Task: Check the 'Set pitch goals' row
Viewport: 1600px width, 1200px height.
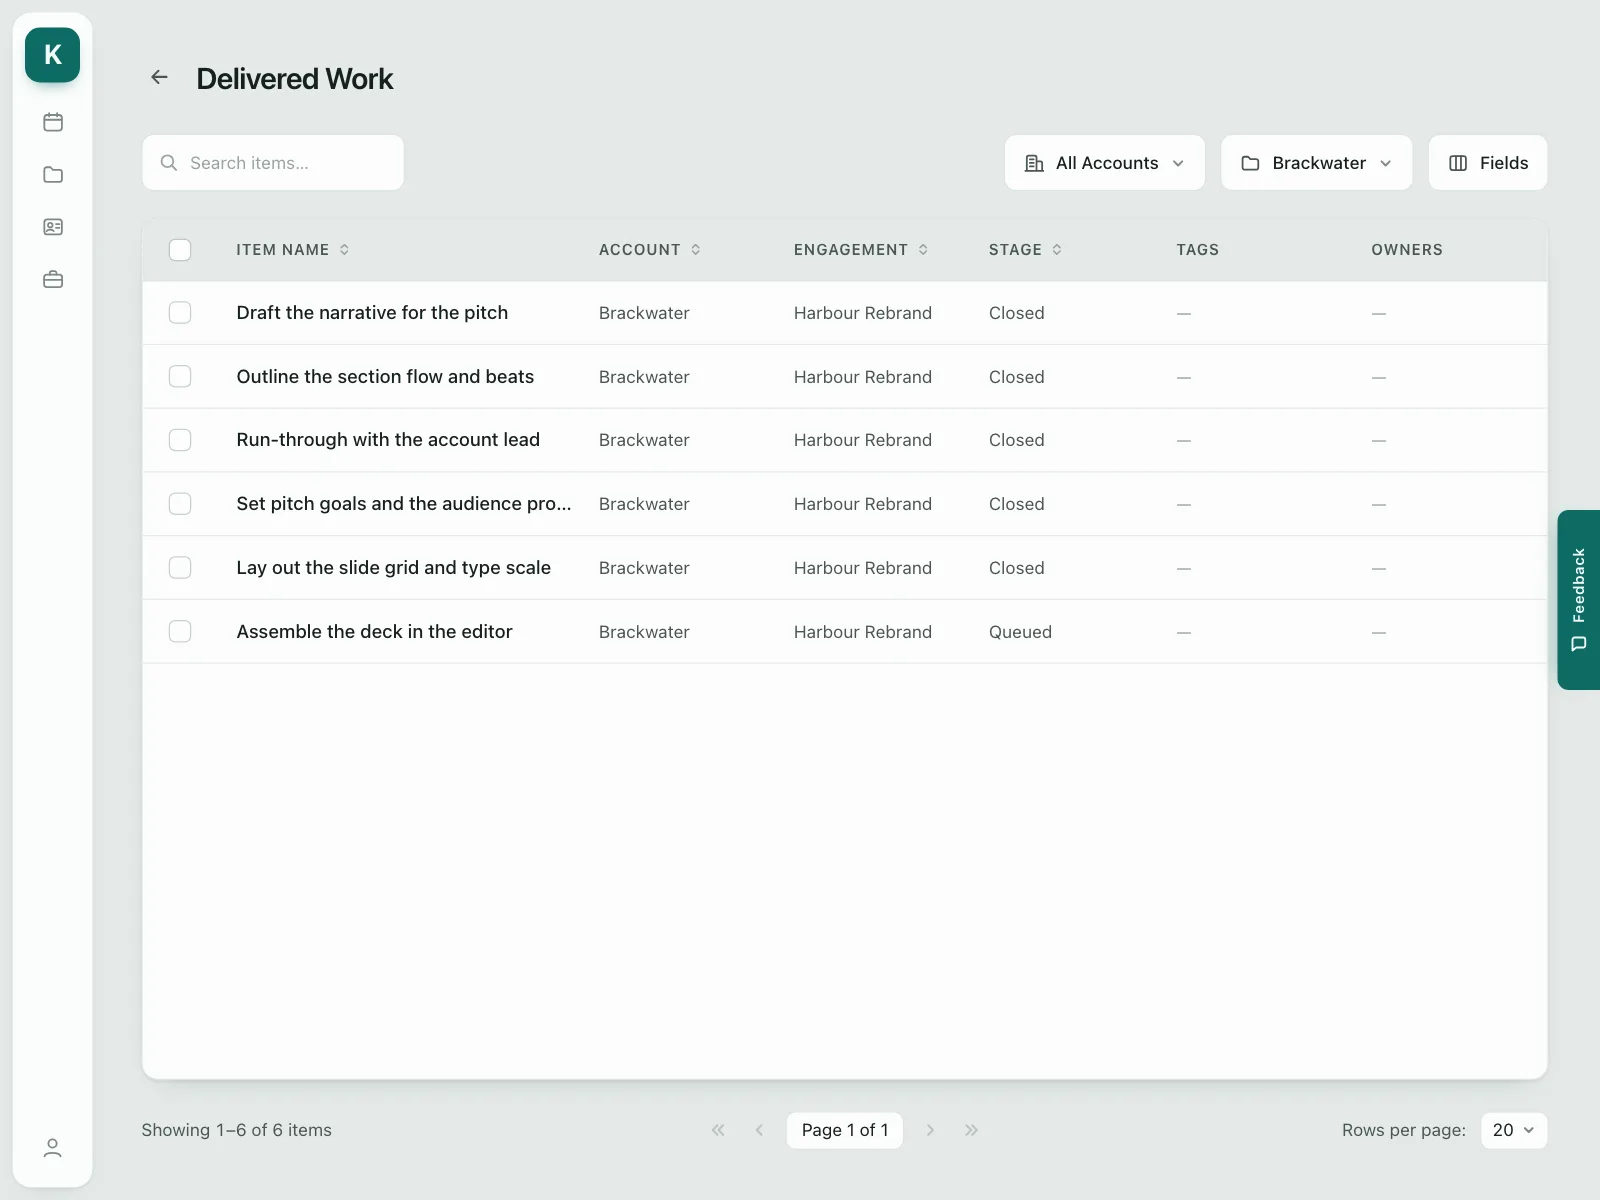Action: [x=180, y=504]
